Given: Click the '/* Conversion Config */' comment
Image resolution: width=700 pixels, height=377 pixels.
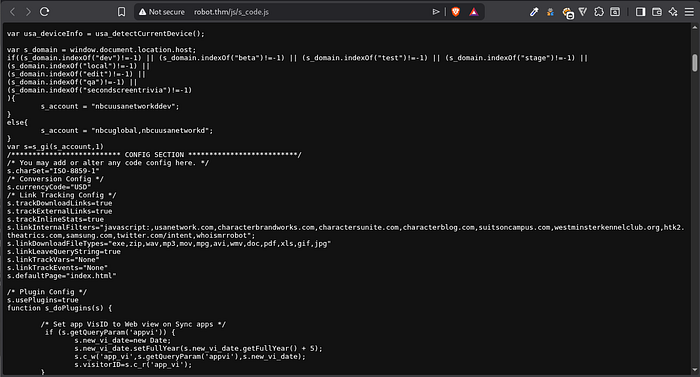Looking at the screenshot, I should tap(55, 179).
